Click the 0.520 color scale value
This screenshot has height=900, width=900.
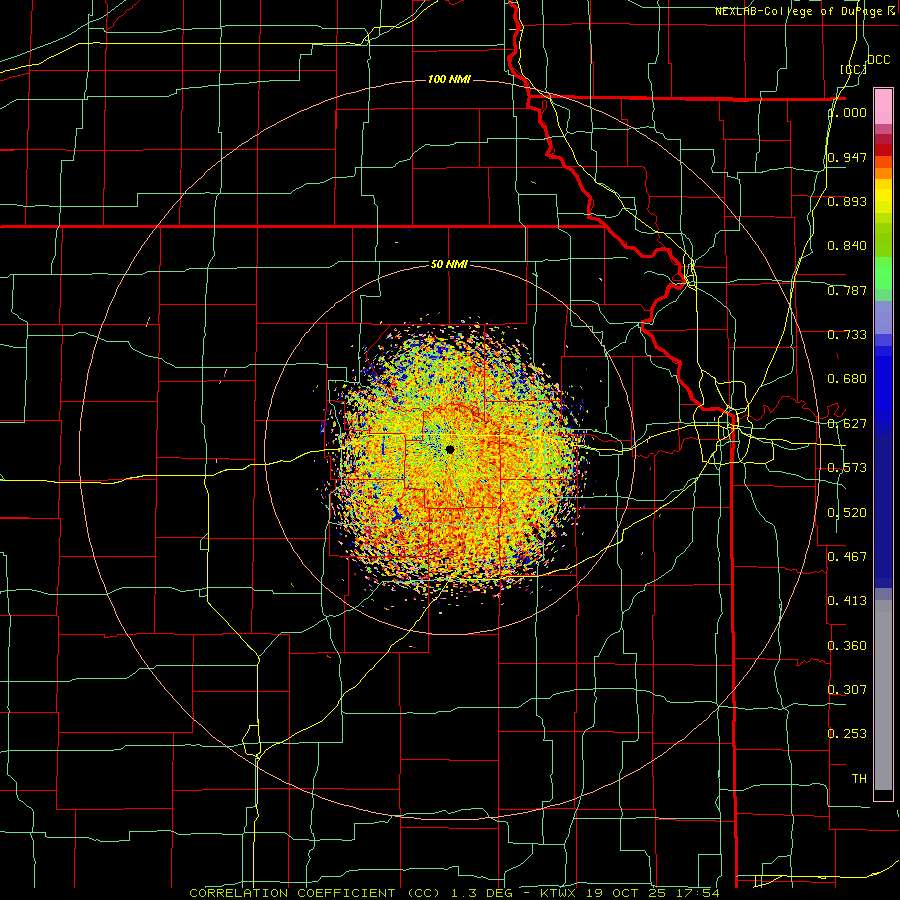coord(847,513)
